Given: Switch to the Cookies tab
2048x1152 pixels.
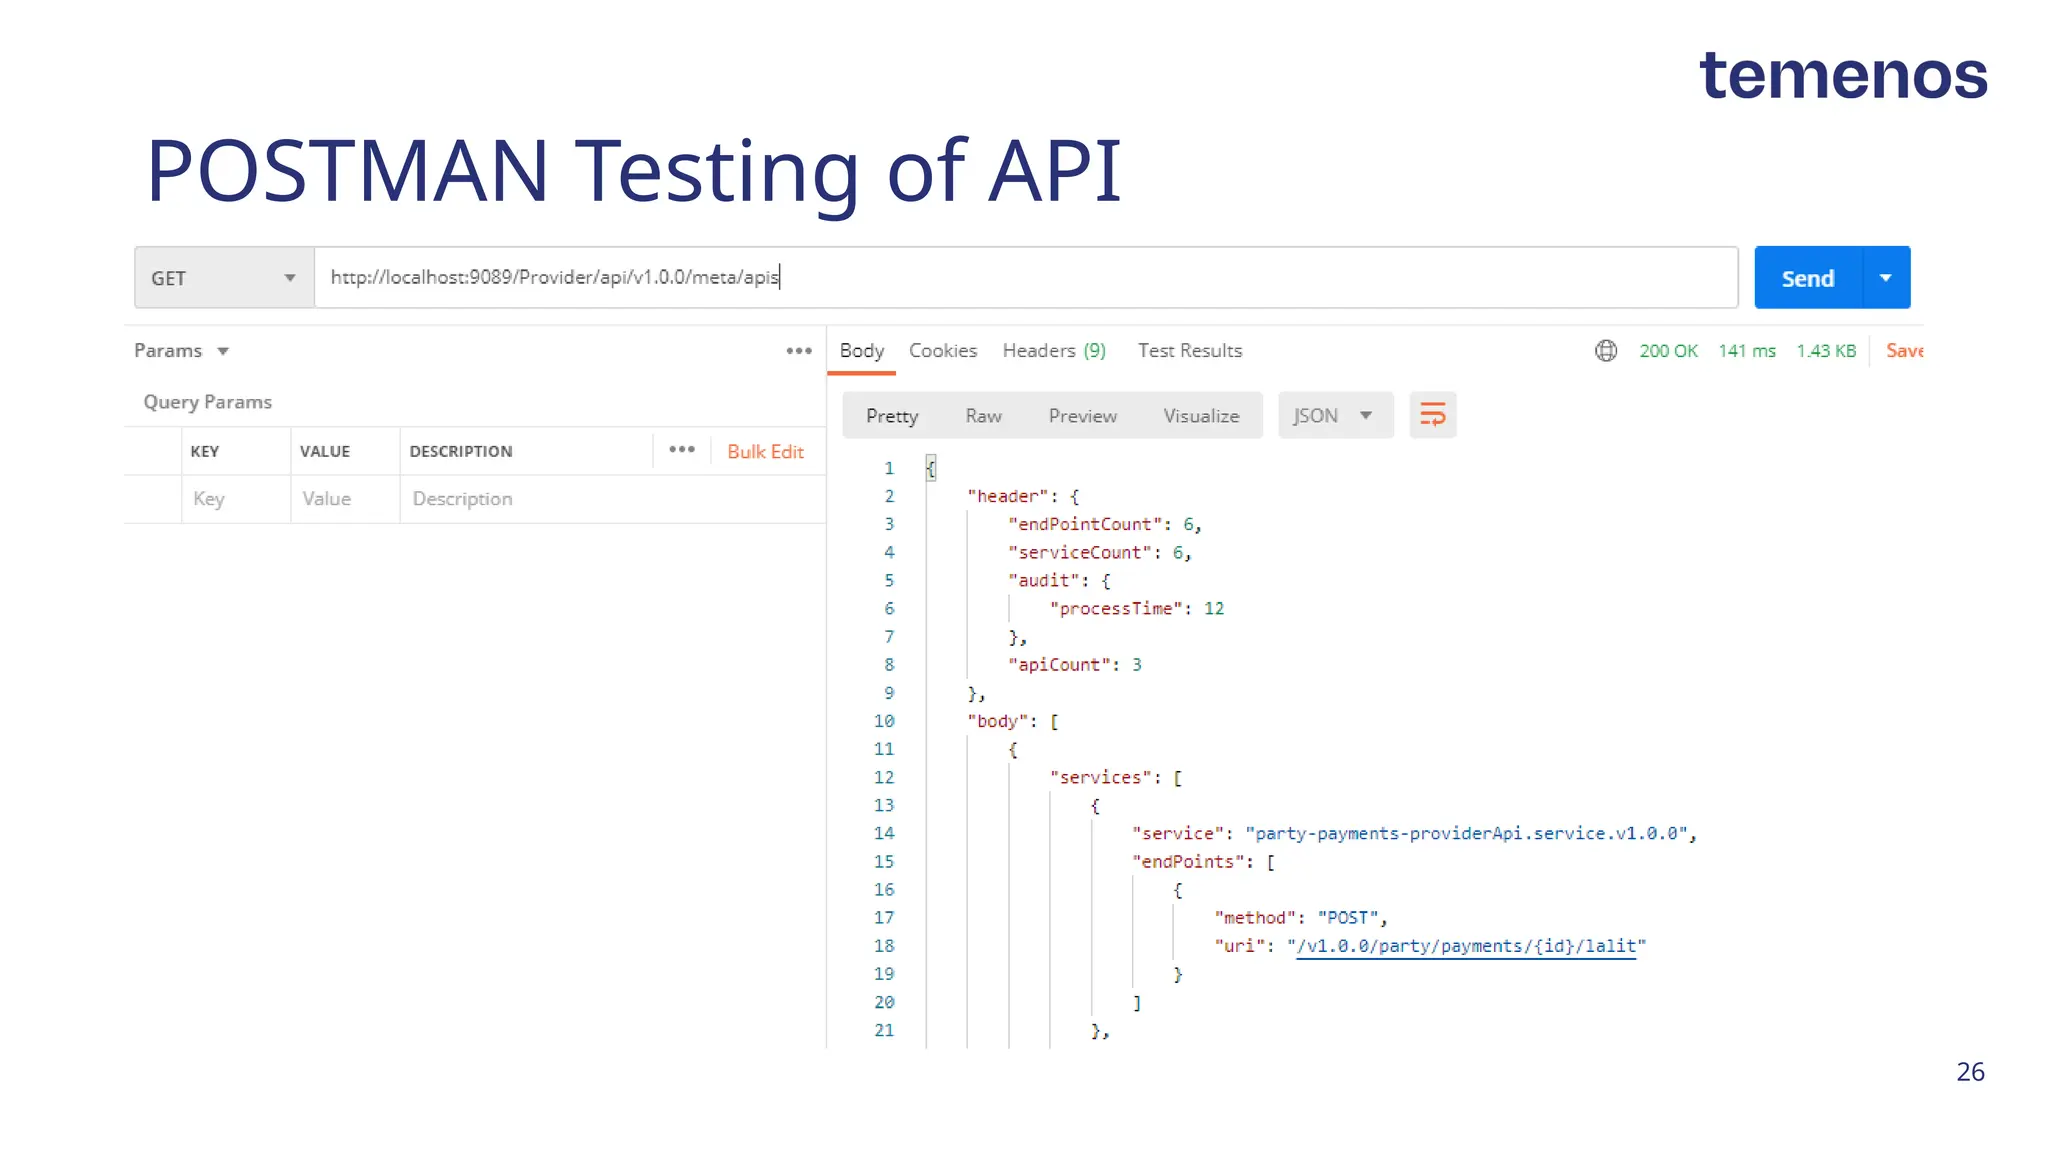Looking at the screenshot, I should [x=942, y=351].
